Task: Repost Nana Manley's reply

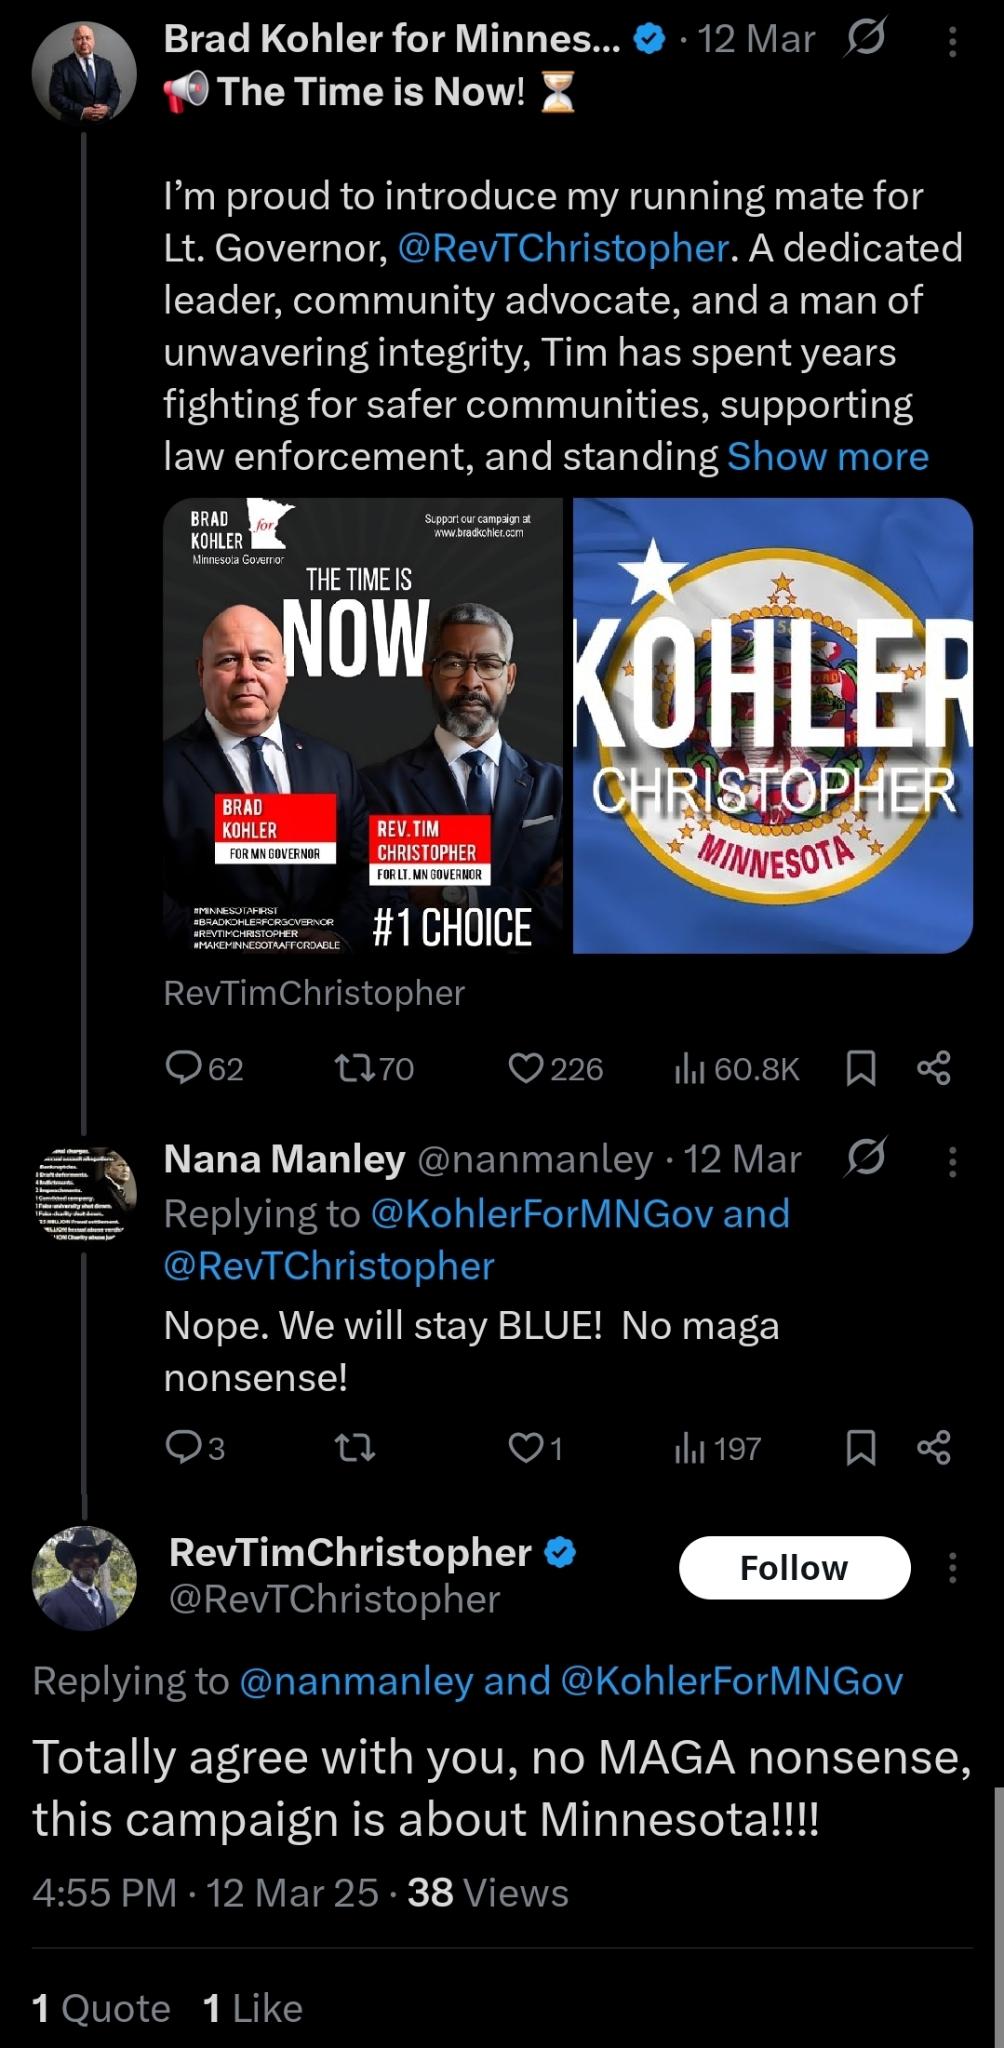Action: [355, 1448]
